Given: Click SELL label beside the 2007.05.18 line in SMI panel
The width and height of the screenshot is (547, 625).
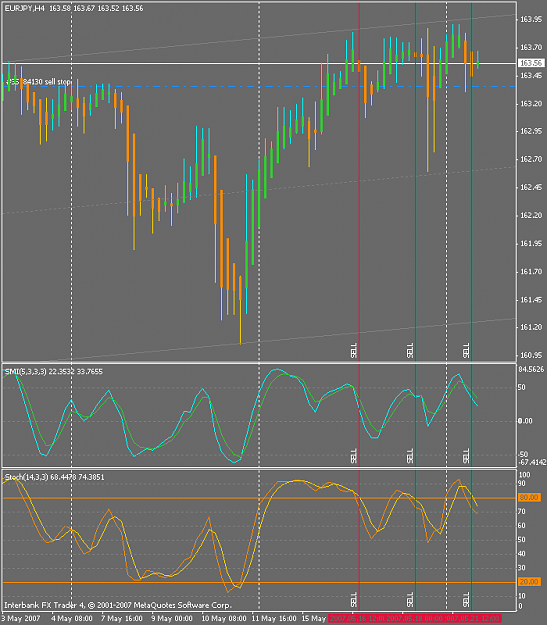Looking at the screenshot, I should click(x=409, y=456).
